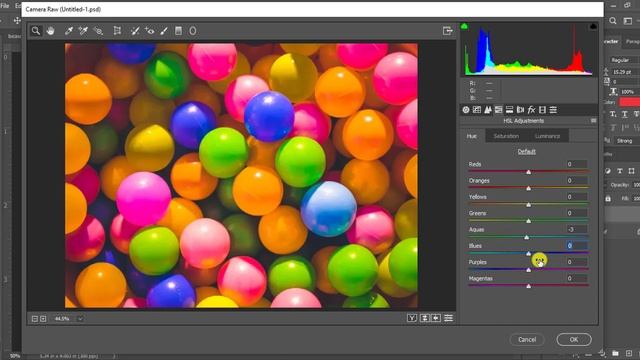Select the Hand tool in Camera Raw
640x360 pixels.
pos(50,31)
